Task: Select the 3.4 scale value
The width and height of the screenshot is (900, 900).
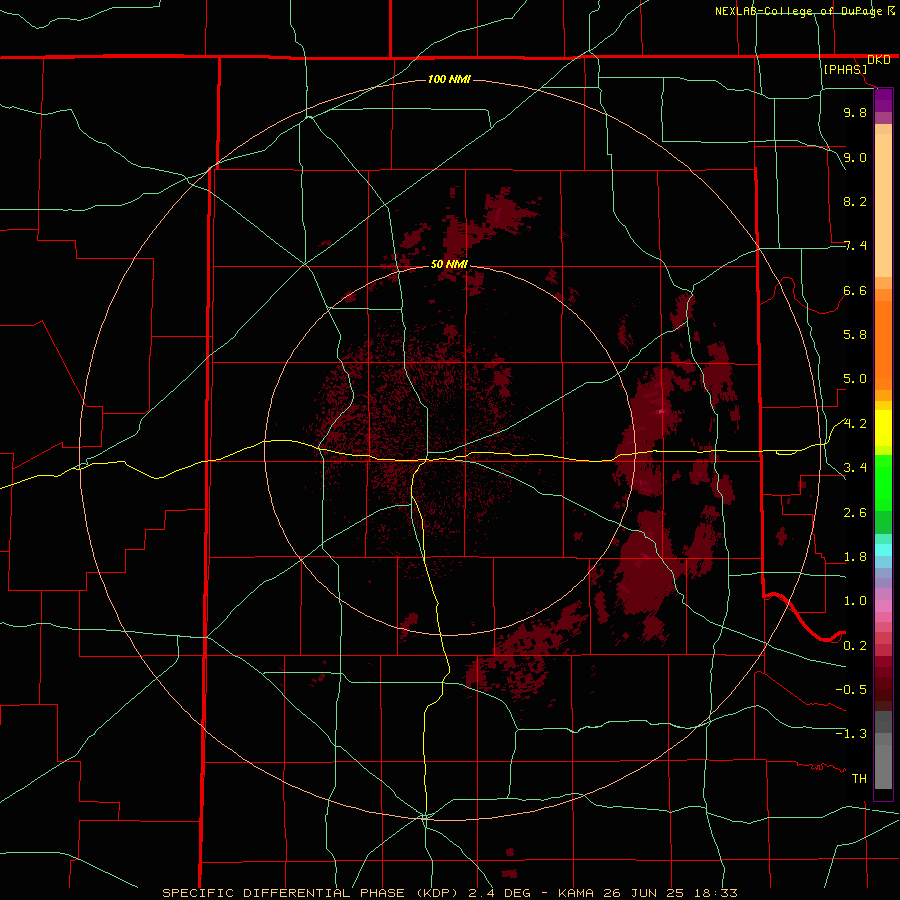Action: 855,468
